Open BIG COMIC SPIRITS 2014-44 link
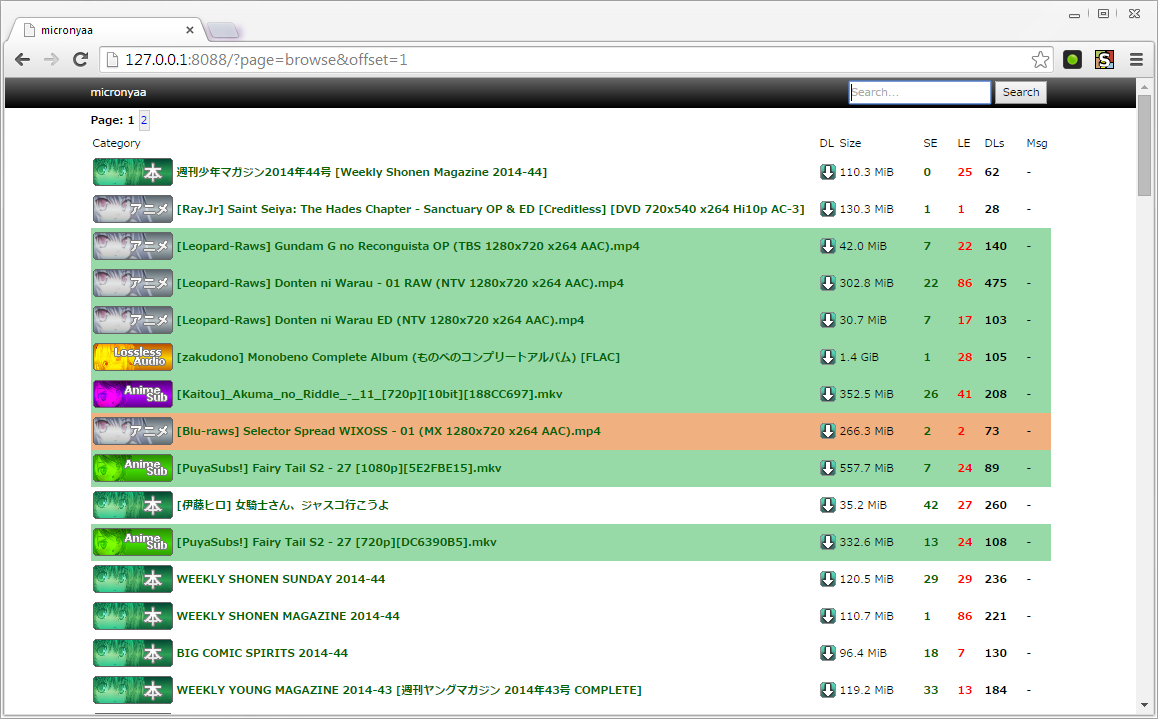The image size is (1158, 719). point(262,653)
